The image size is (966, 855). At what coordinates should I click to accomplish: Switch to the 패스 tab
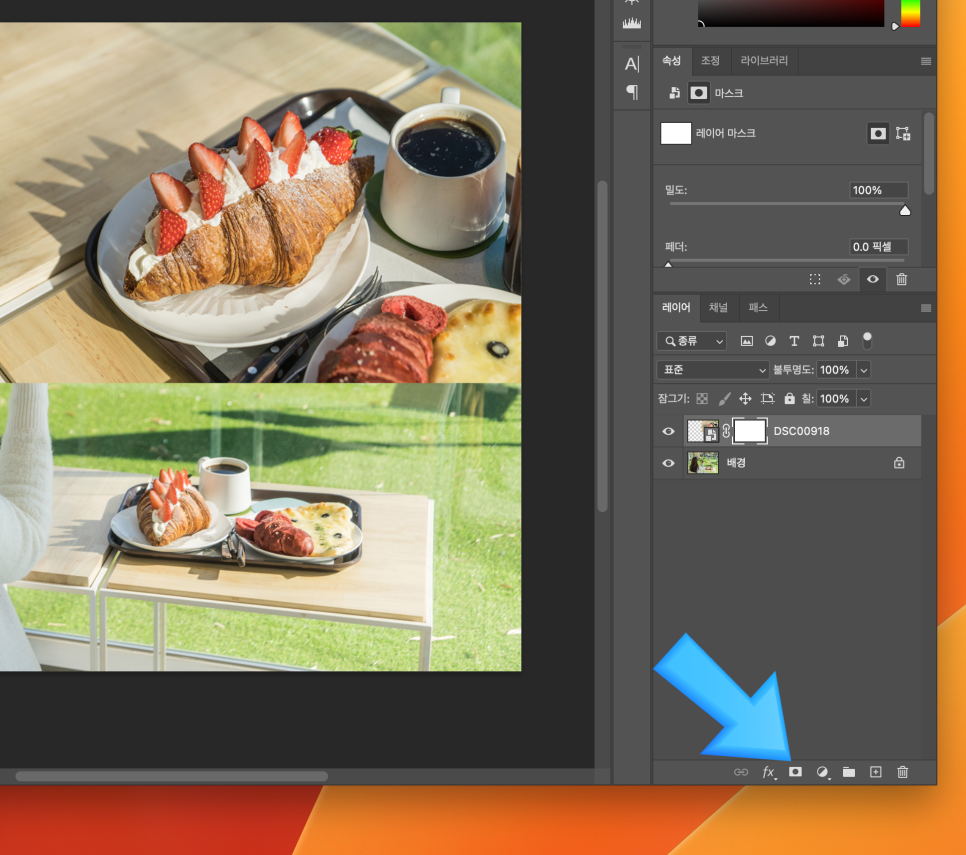pos(758,307)
